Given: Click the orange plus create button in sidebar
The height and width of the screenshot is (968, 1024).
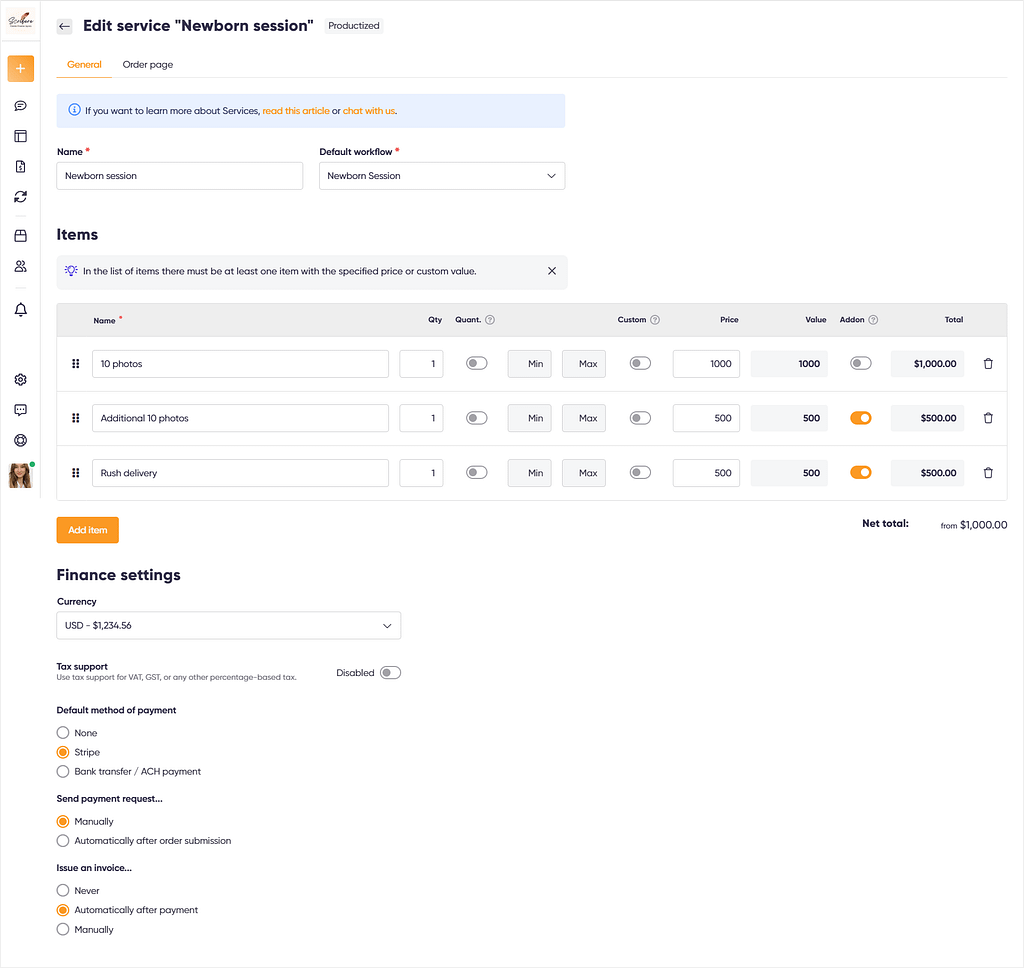Looking at the screenshot, I should 20,69.
